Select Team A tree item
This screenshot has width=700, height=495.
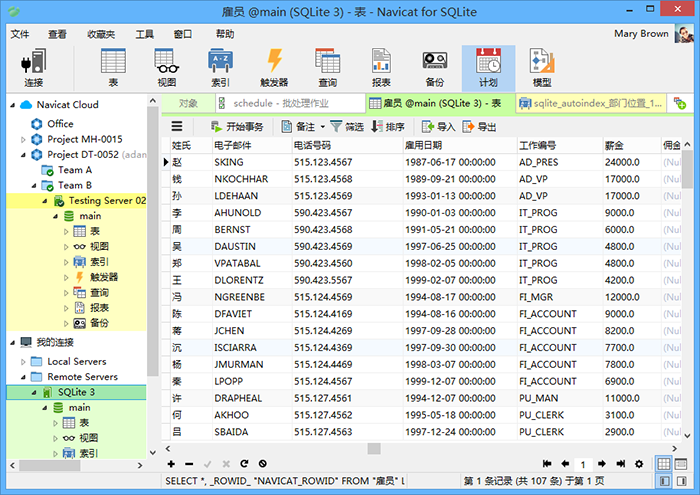(x=75, y=170)
